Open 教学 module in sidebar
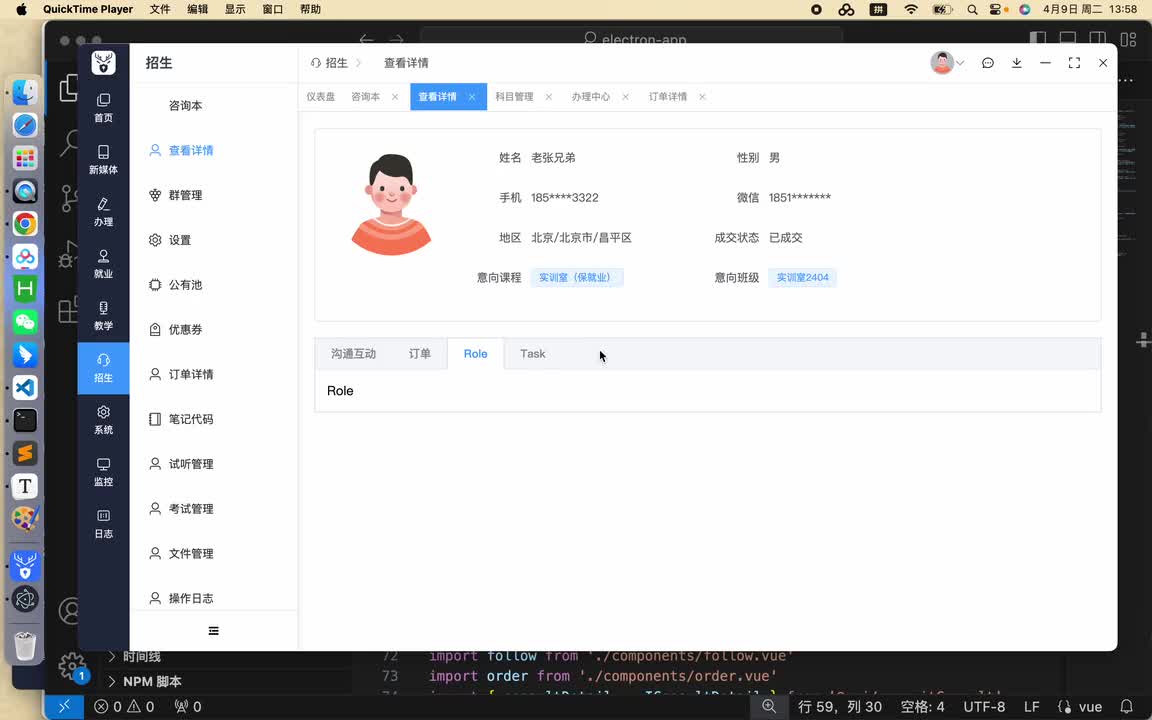Screen dimensions: 1152x720 tap(103, 316)
